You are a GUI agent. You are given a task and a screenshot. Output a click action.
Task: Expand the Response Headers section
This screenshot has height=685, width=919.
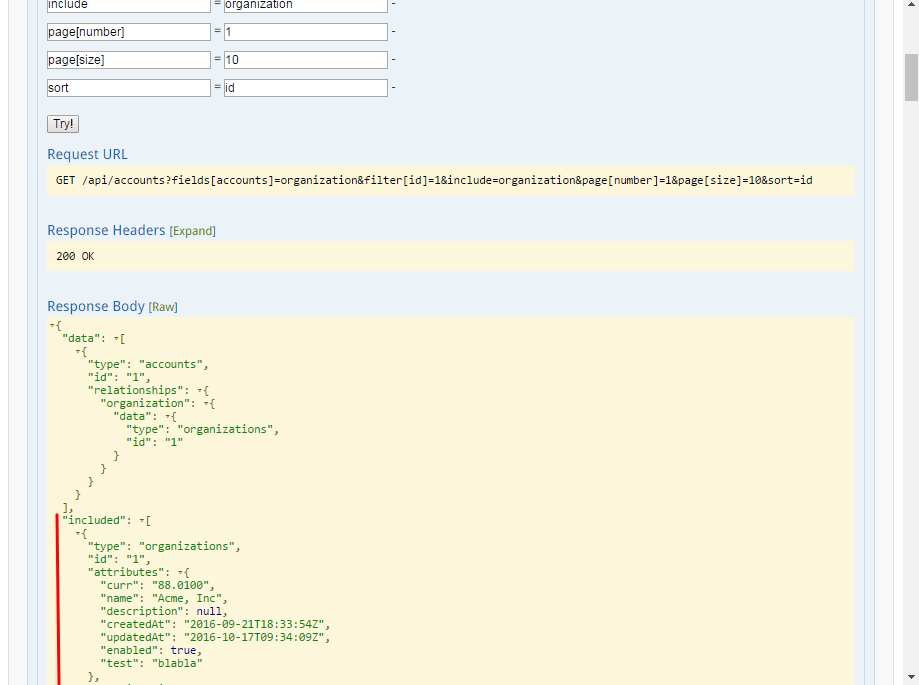coord(192,231)
